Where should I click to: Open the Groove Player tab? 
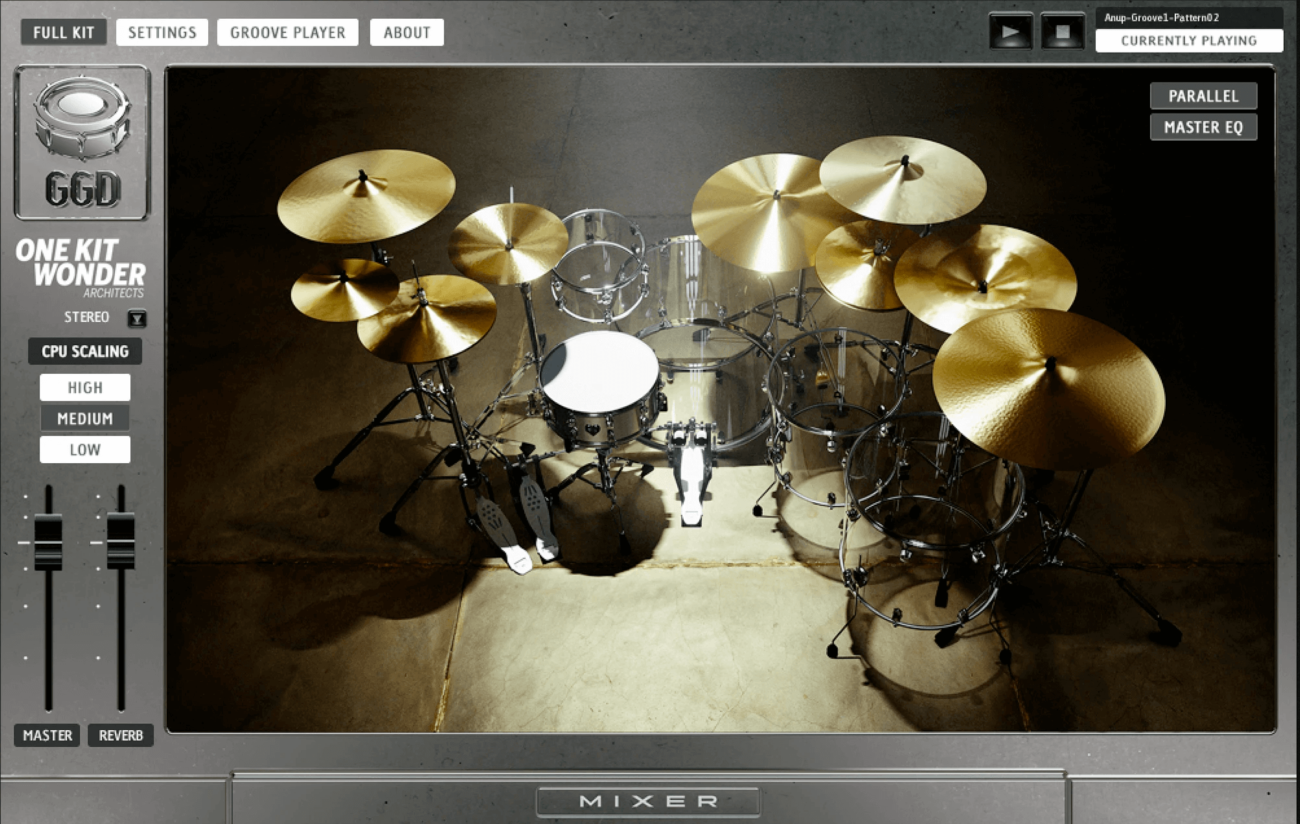[x=288, y=32]
